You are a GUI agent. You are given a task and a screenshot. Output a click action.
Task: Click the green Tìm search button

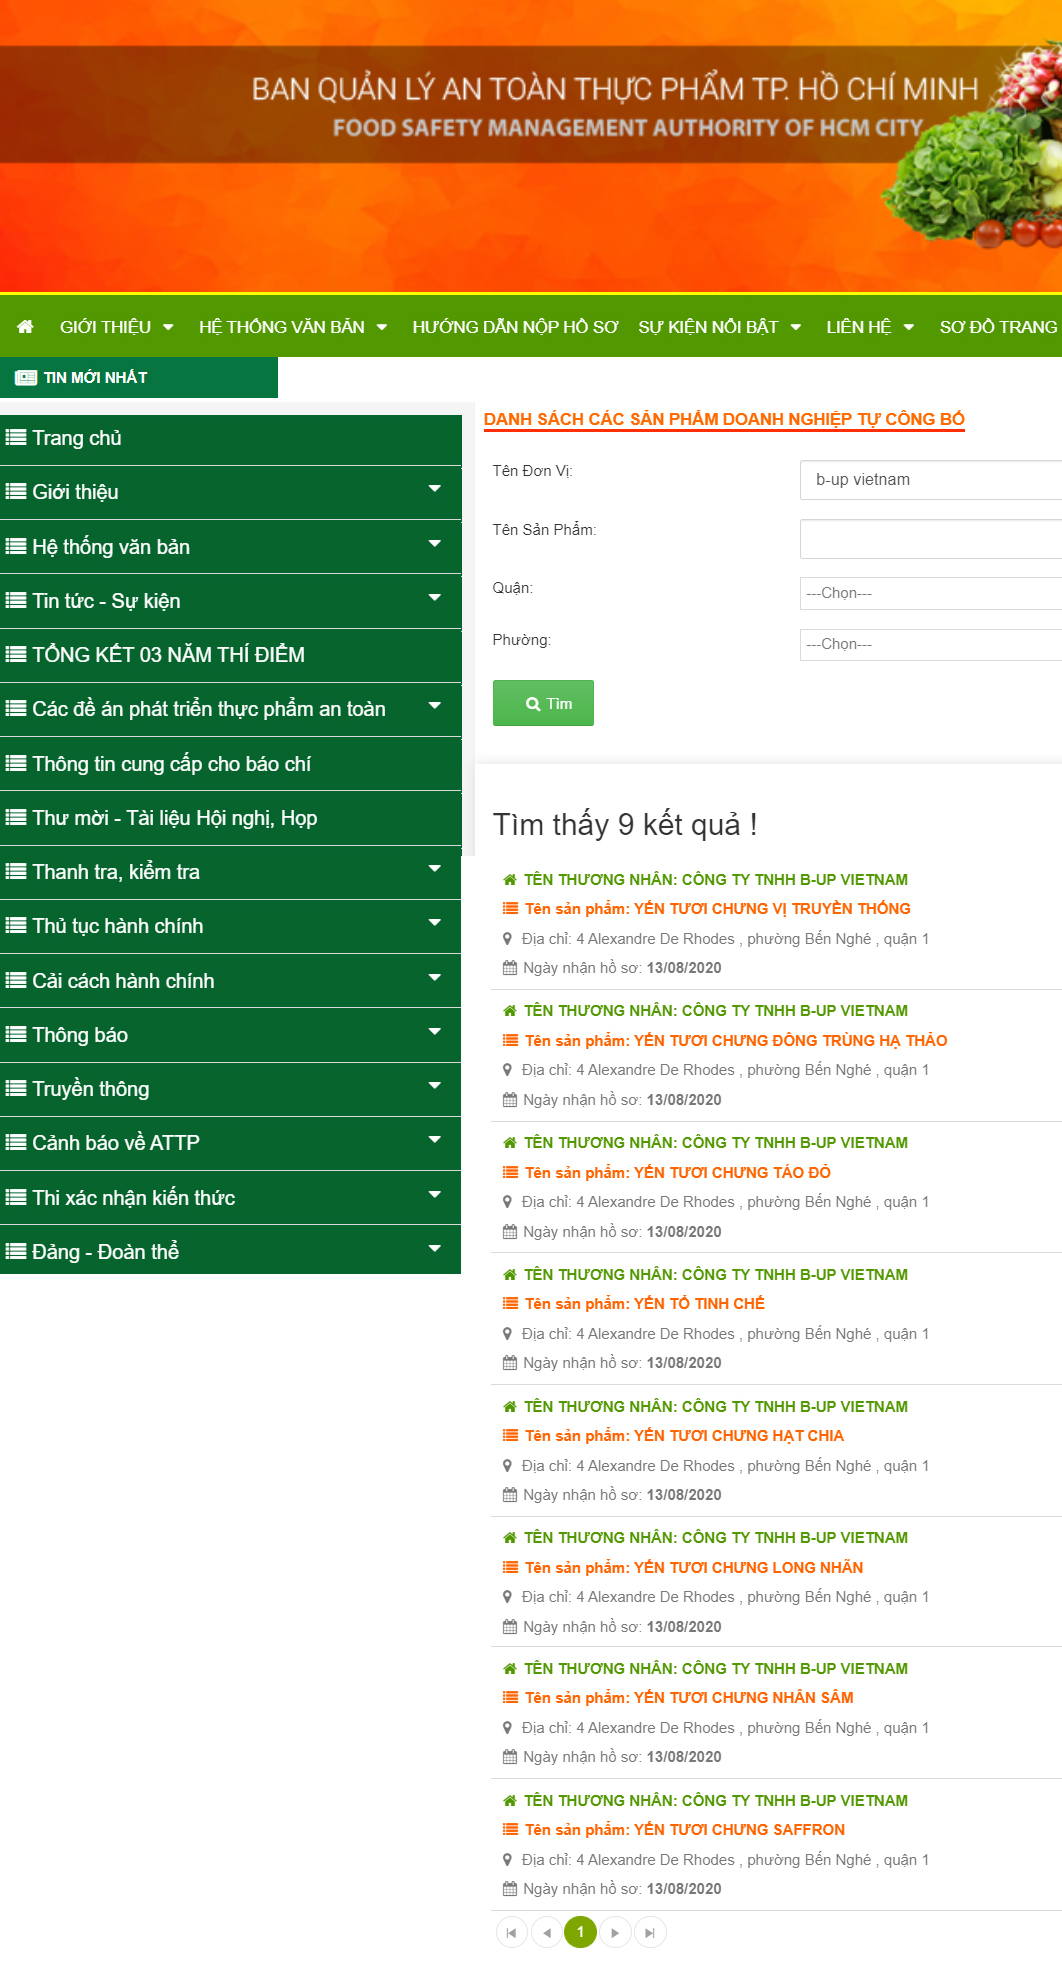[x=543, y=703]
